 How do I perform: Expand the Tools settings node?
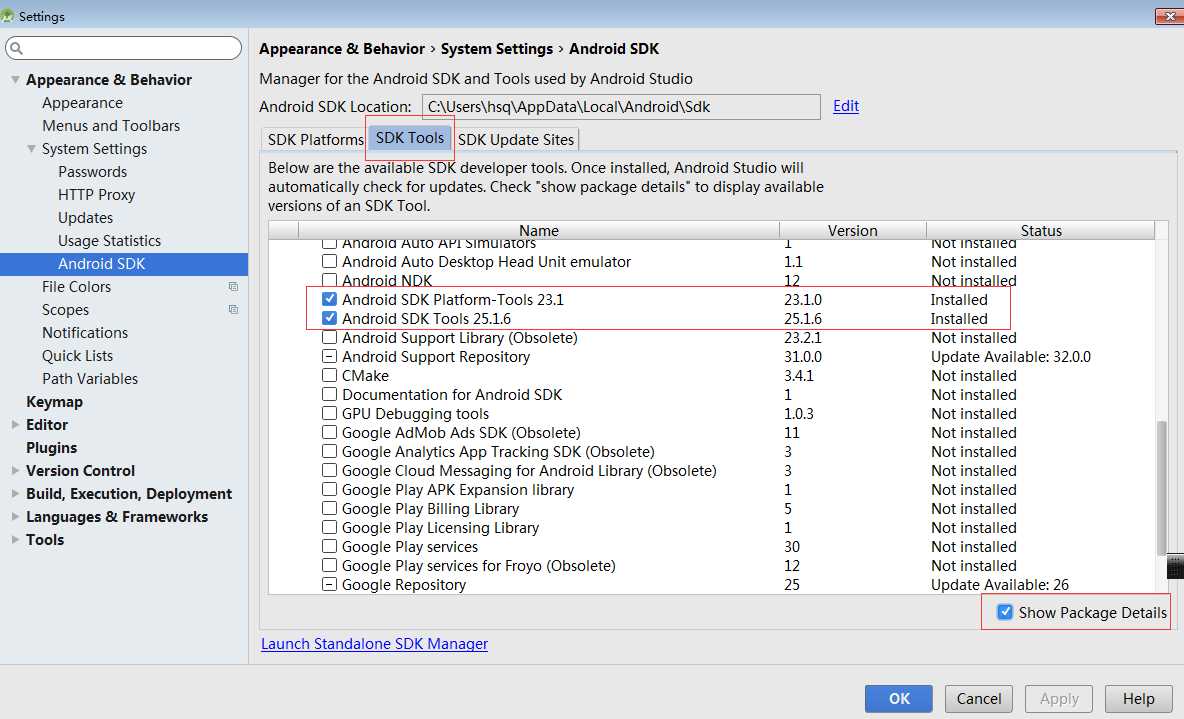point(15,539)
